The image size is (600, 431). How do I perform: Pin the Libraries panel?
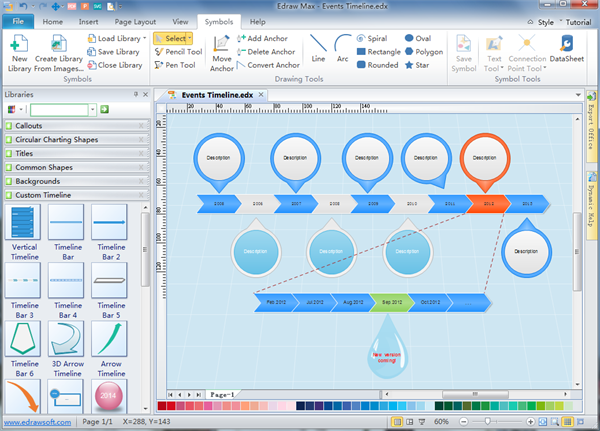pos(135,94)
